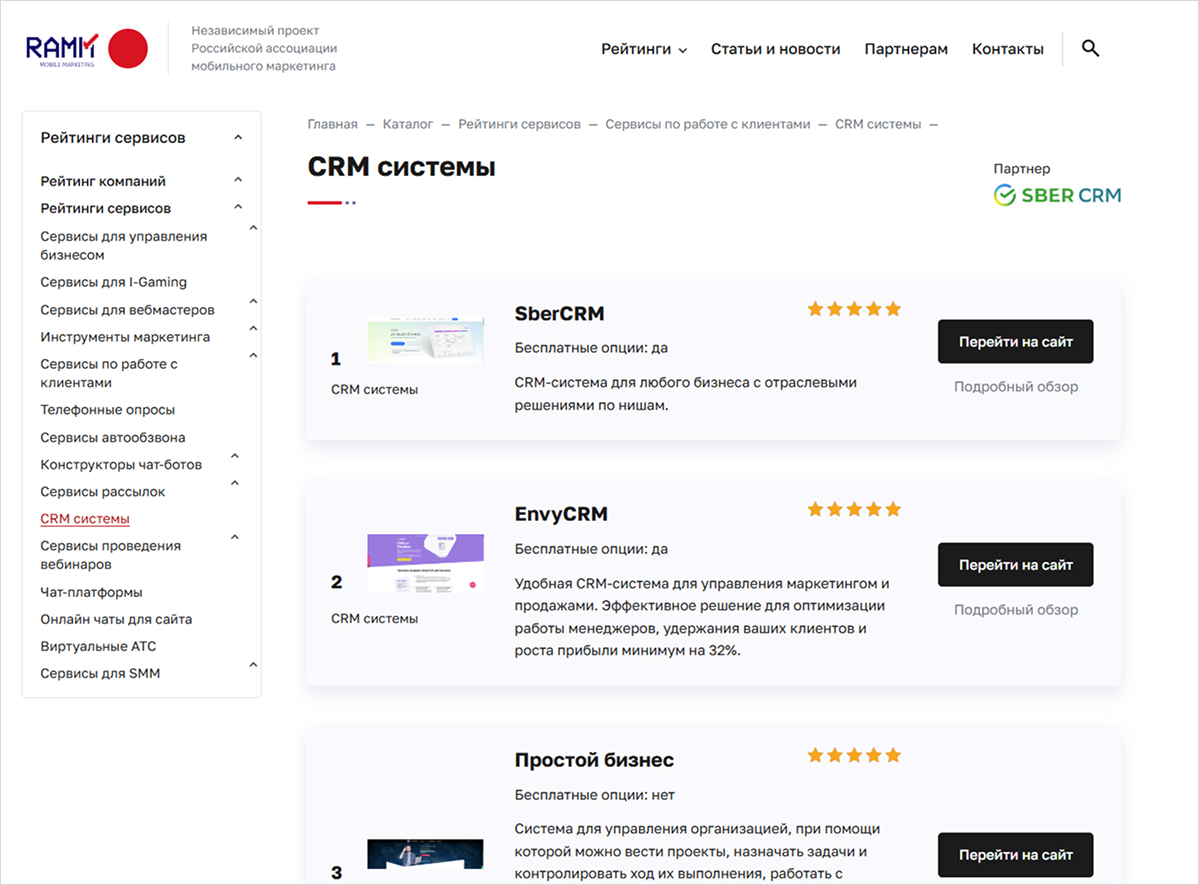Open Сервисы по работе с клиентами breadcrumb
Image resolution: width=1199 pixels, height=885 pixels.
click(707, 124)
